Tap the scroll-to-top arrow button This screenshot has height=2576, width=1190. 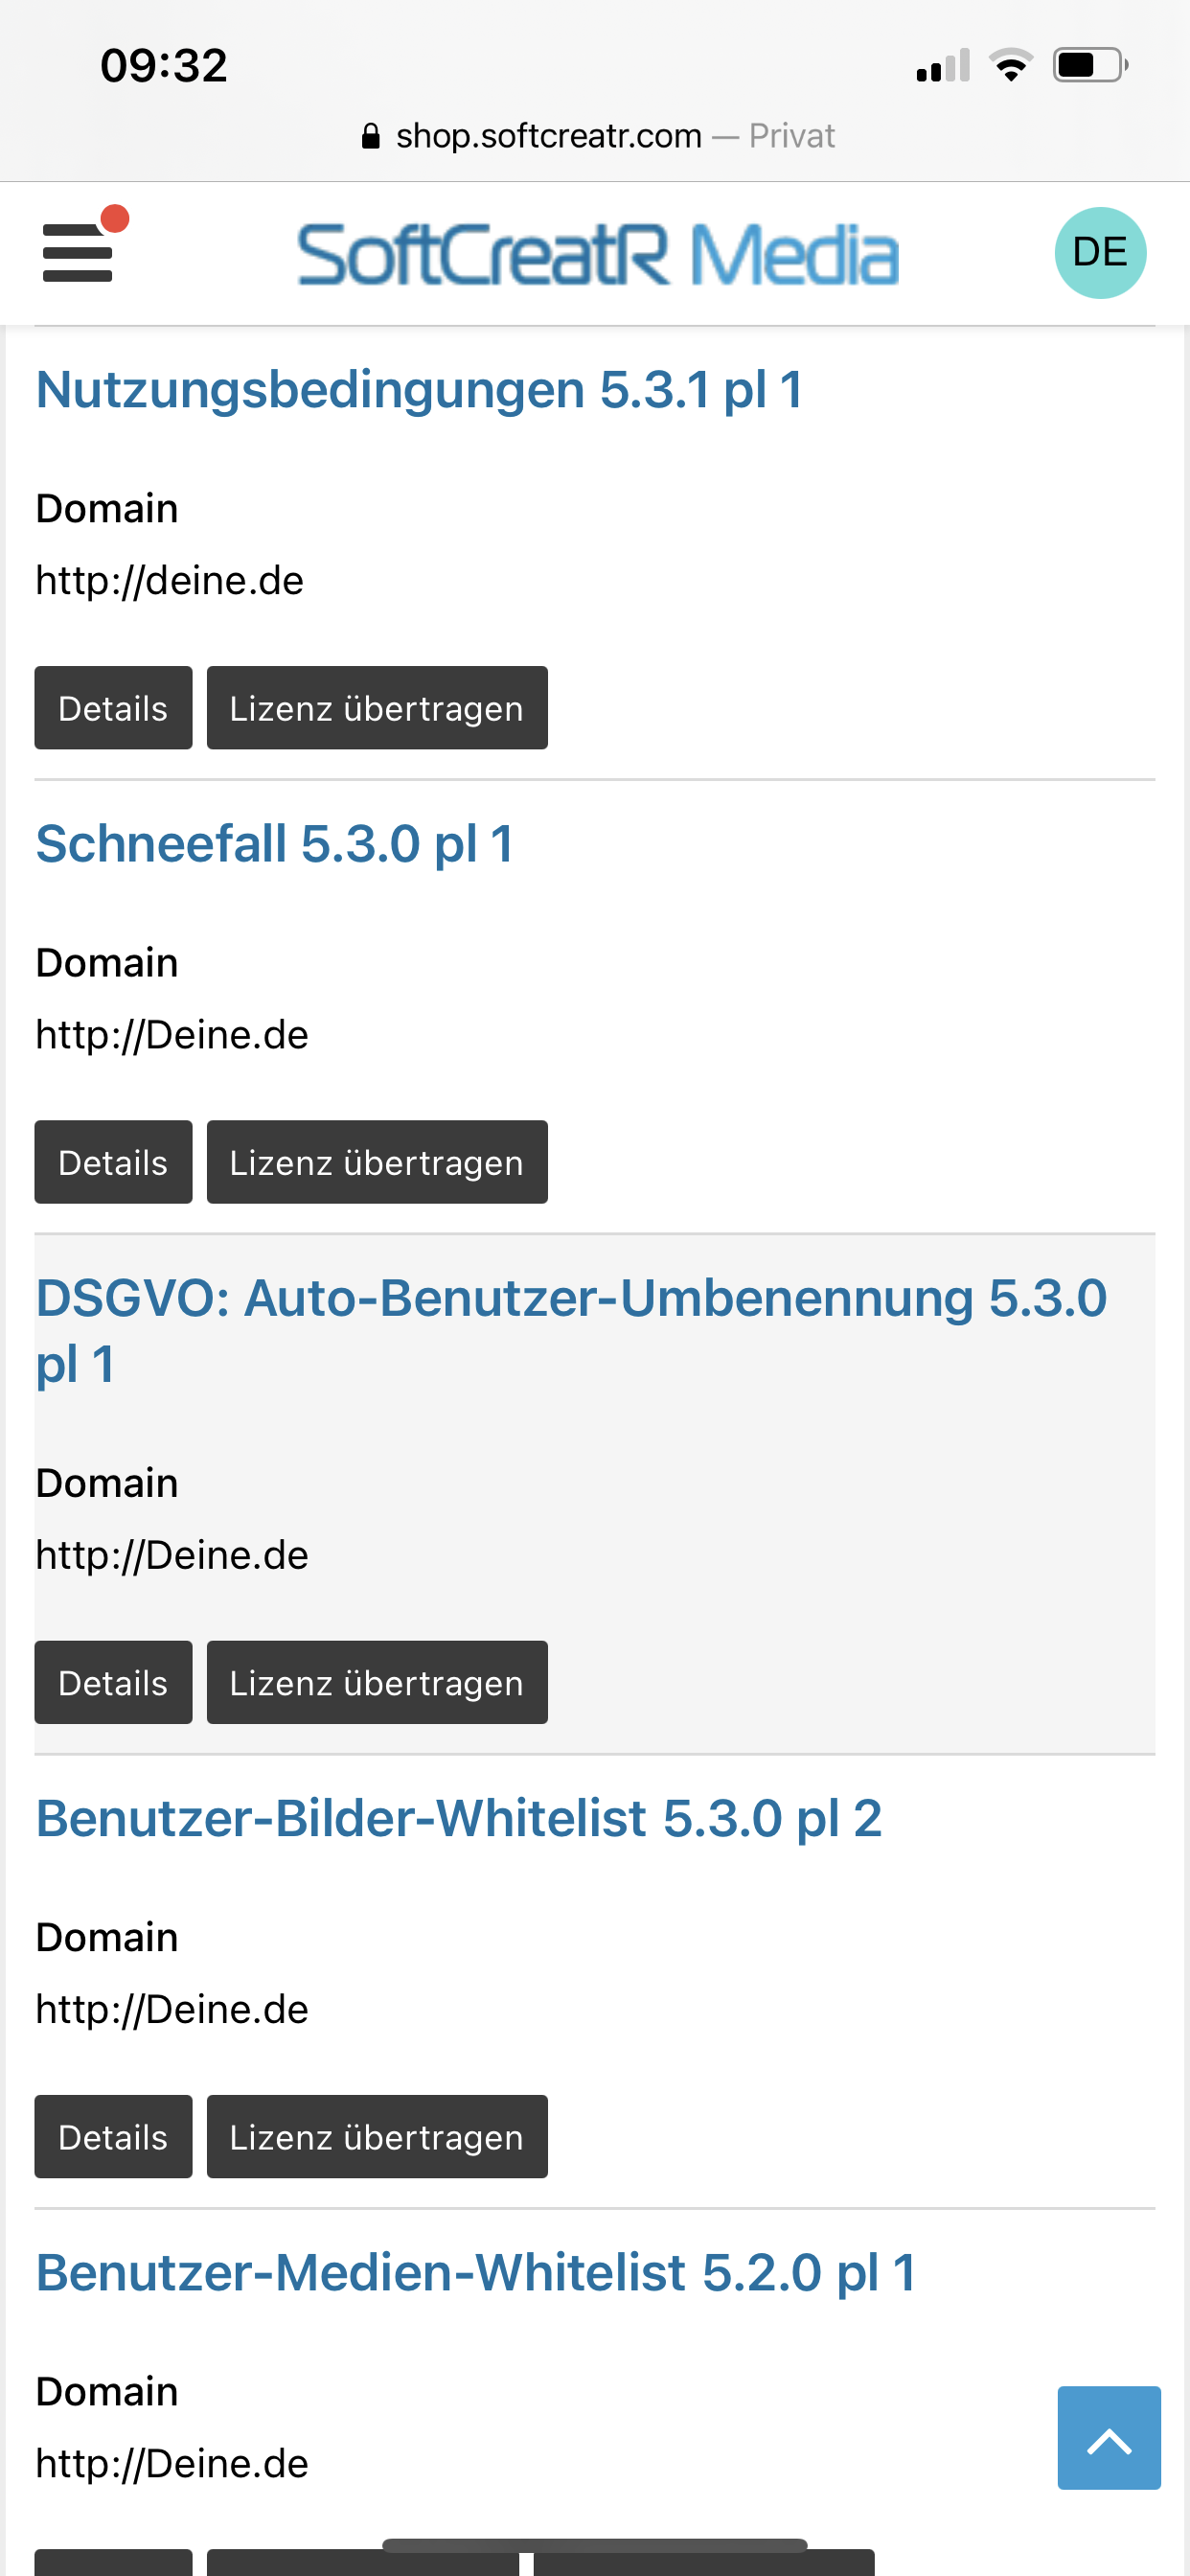point(1108,2436)
